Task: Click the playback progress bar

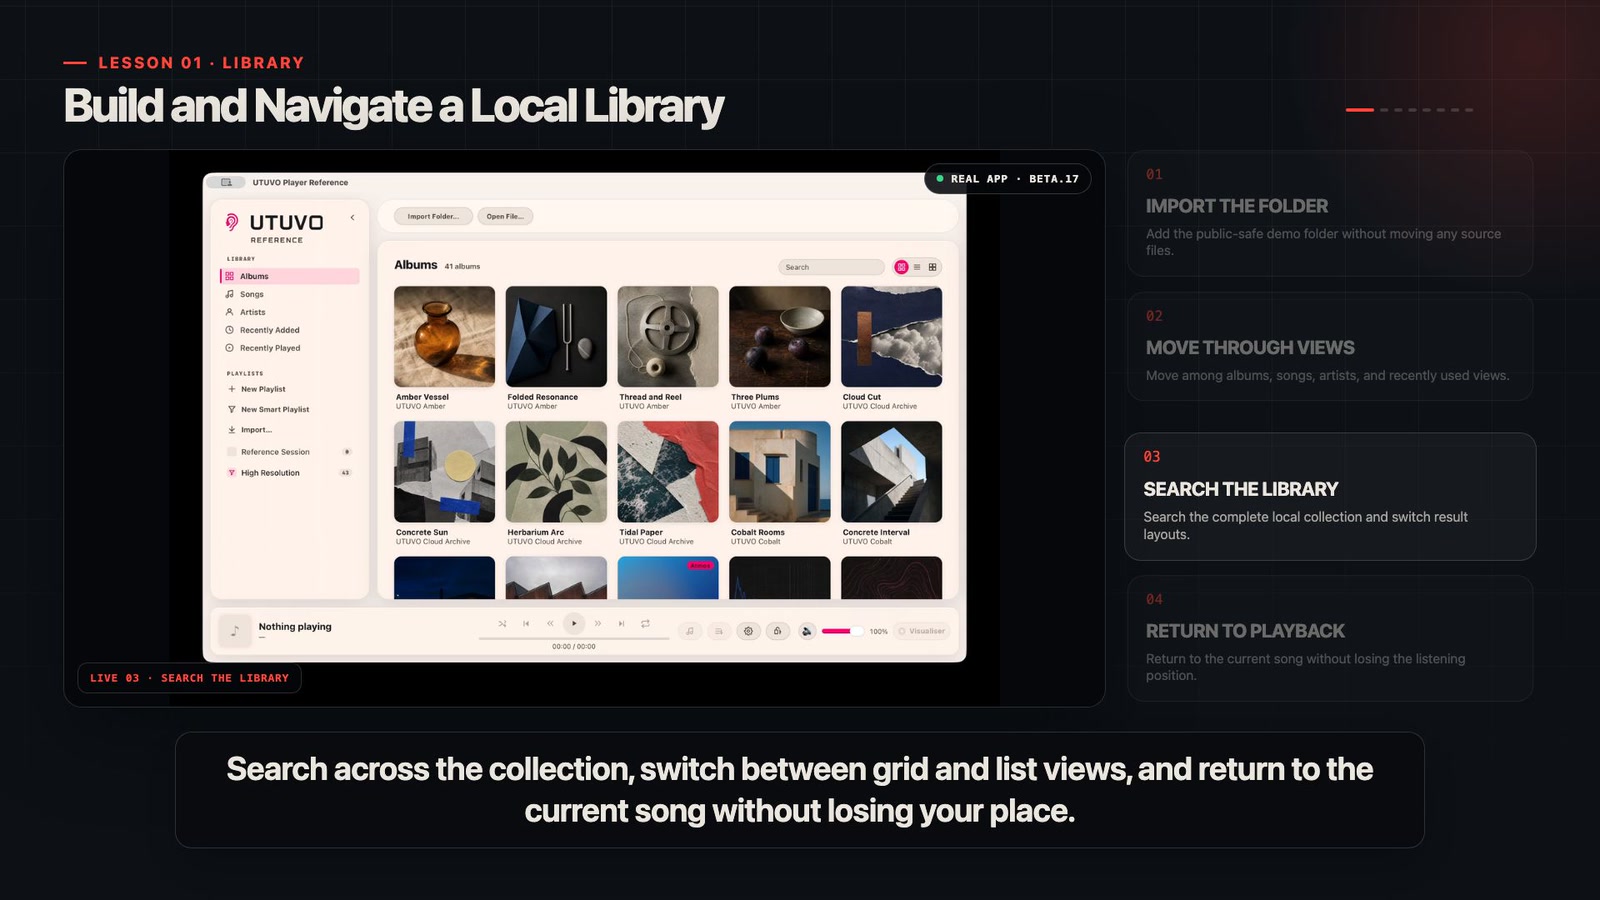Action: tap(574, 638)
